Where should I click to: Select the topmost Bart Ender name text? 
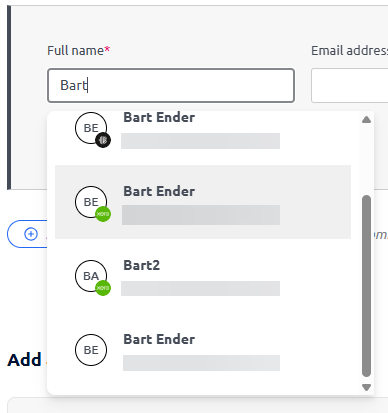(x=159, y=117)
